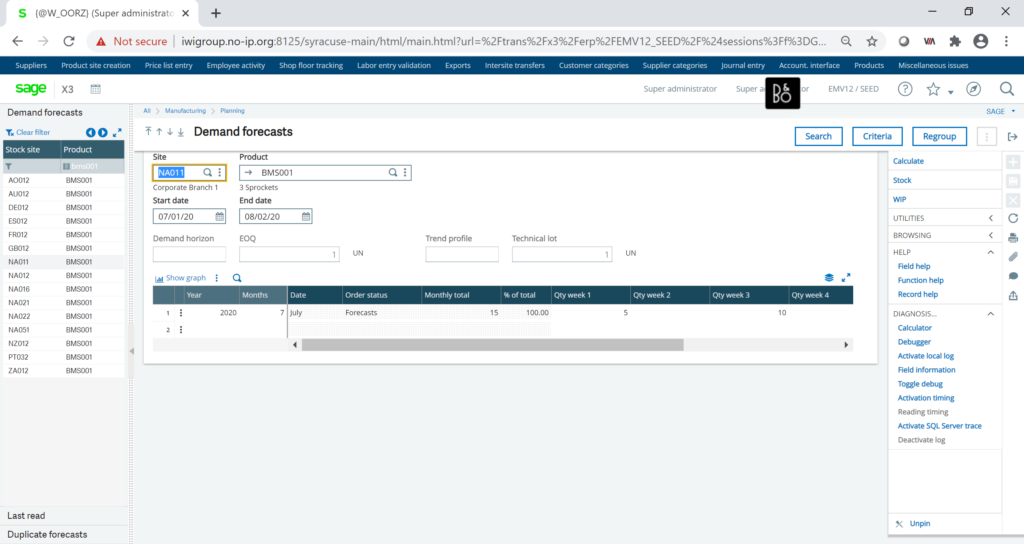Jump to first record arrow

pyautogui.click(x=148, y=131)
